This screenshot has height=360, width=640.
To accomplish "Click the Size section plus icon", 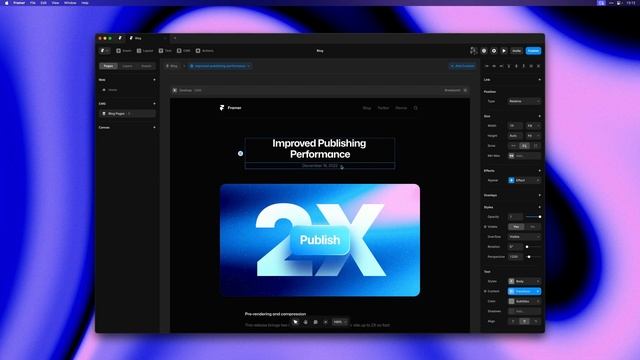I will 540,116.
